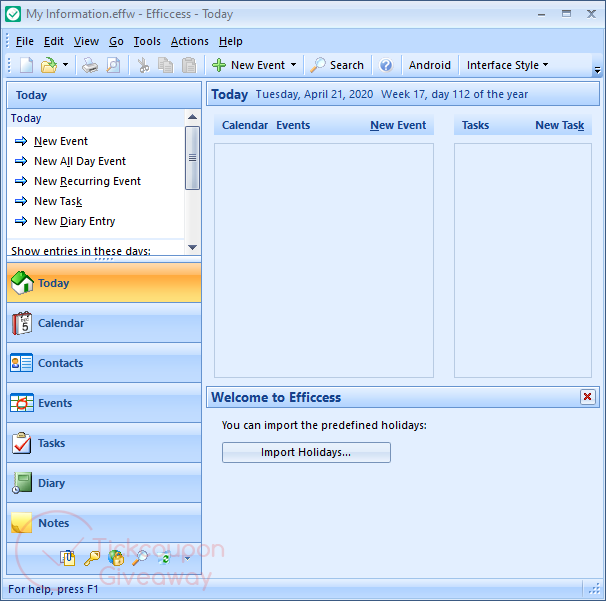Click New Recurring Event link
Viewport: 606px width, 601px height.
[87, 181]
